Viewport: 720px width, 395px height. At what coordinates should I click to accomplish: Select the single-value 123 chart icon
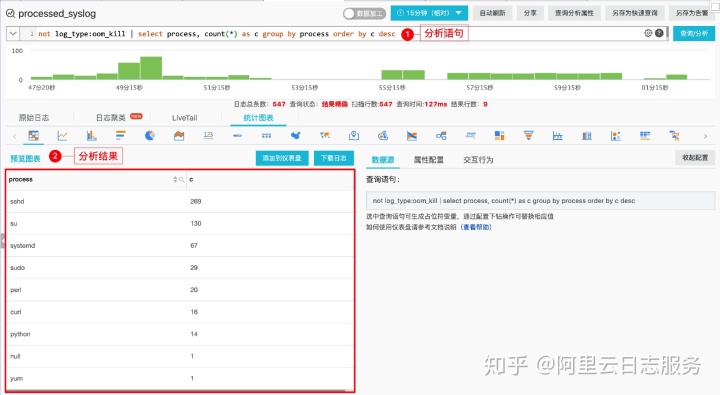[x=208, y=135]
